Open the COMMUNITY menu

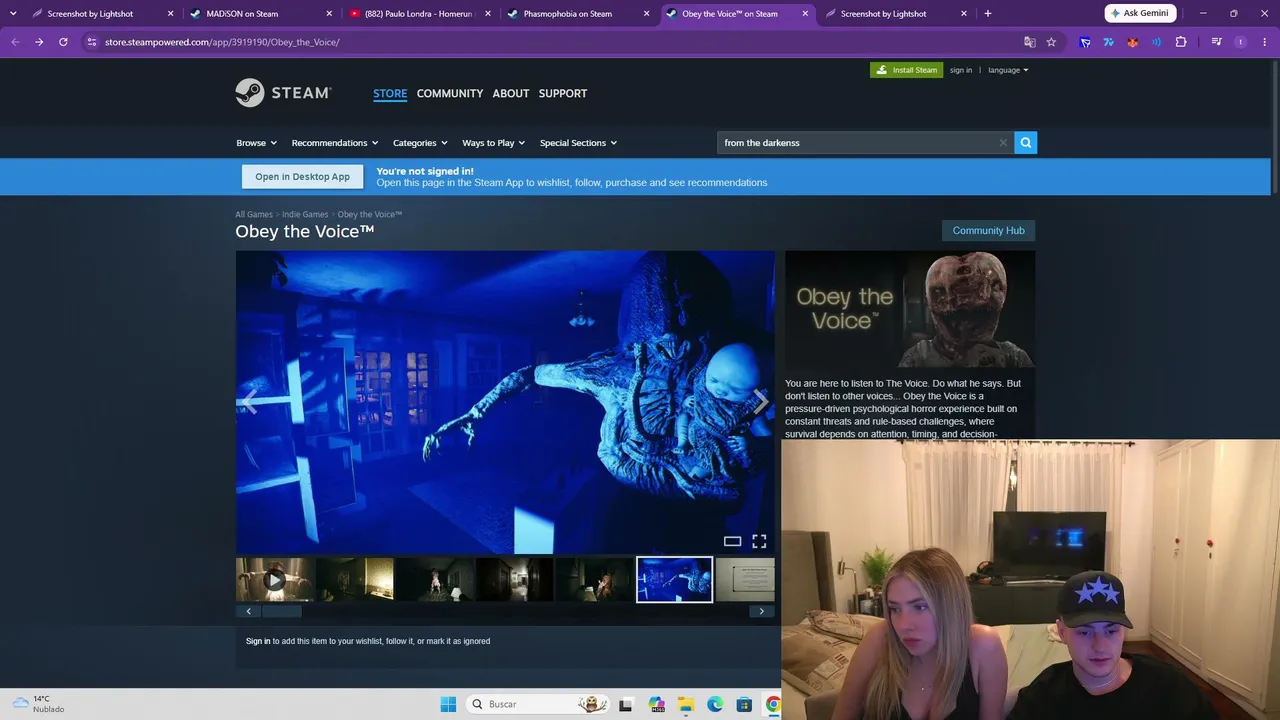pyautogui.click(x=450, y=93)
